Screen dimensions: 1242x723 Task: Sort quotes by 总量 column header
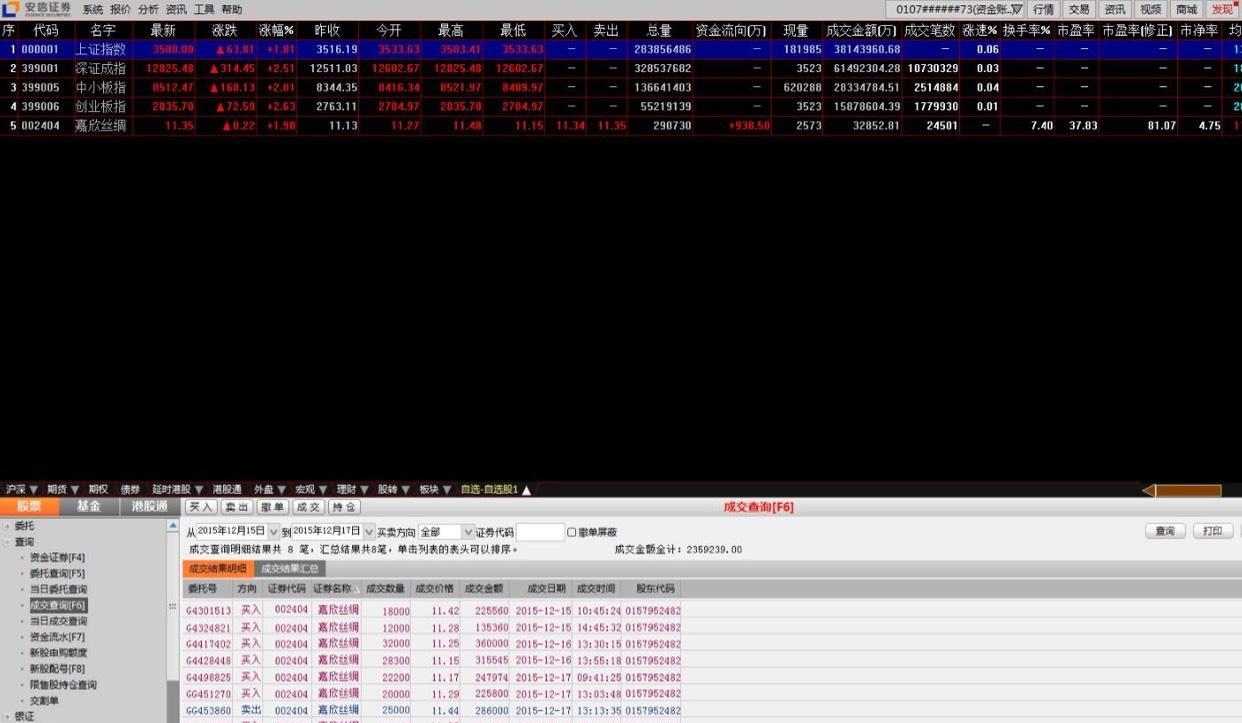pos(659,31)
